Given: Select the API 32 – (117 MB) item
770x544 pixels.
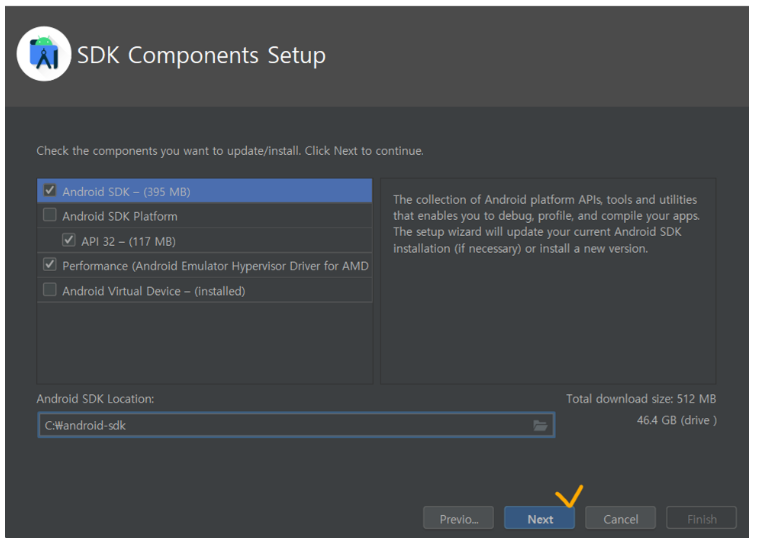Looking at the screenshot, I should click(128, 241).
